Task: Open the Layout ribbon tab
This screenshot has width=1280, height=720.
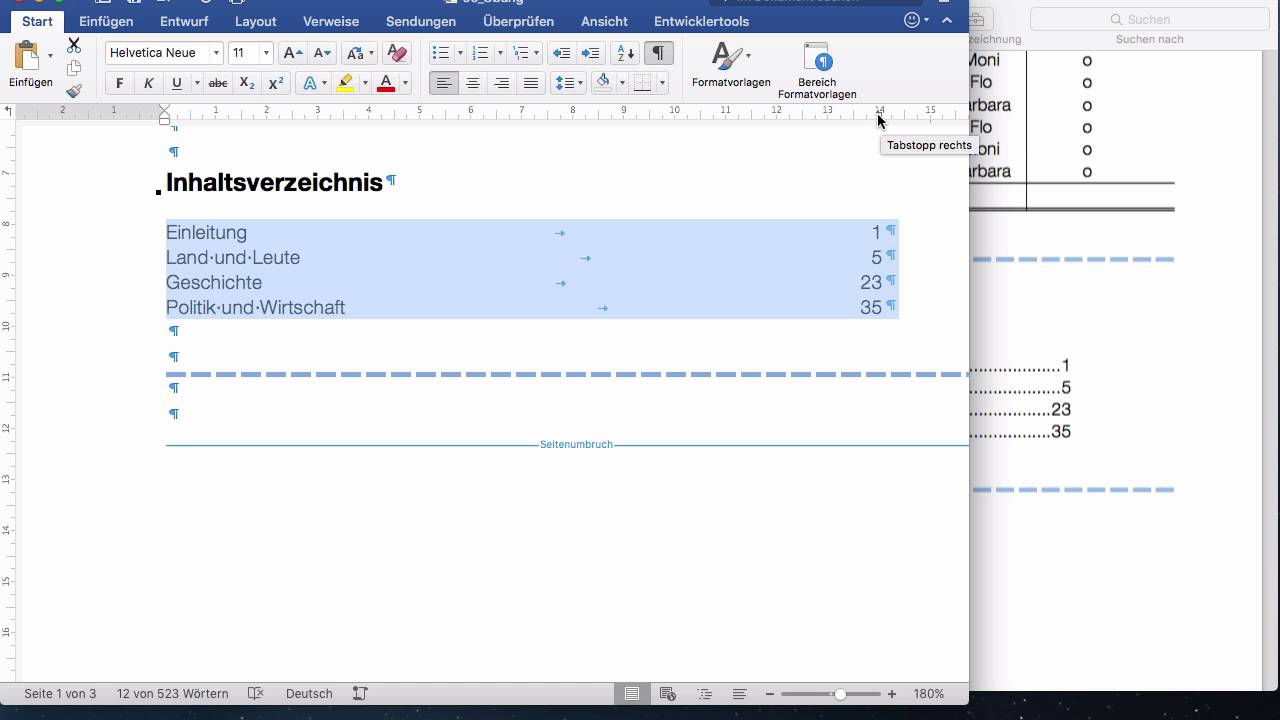Action: (256, 21)
